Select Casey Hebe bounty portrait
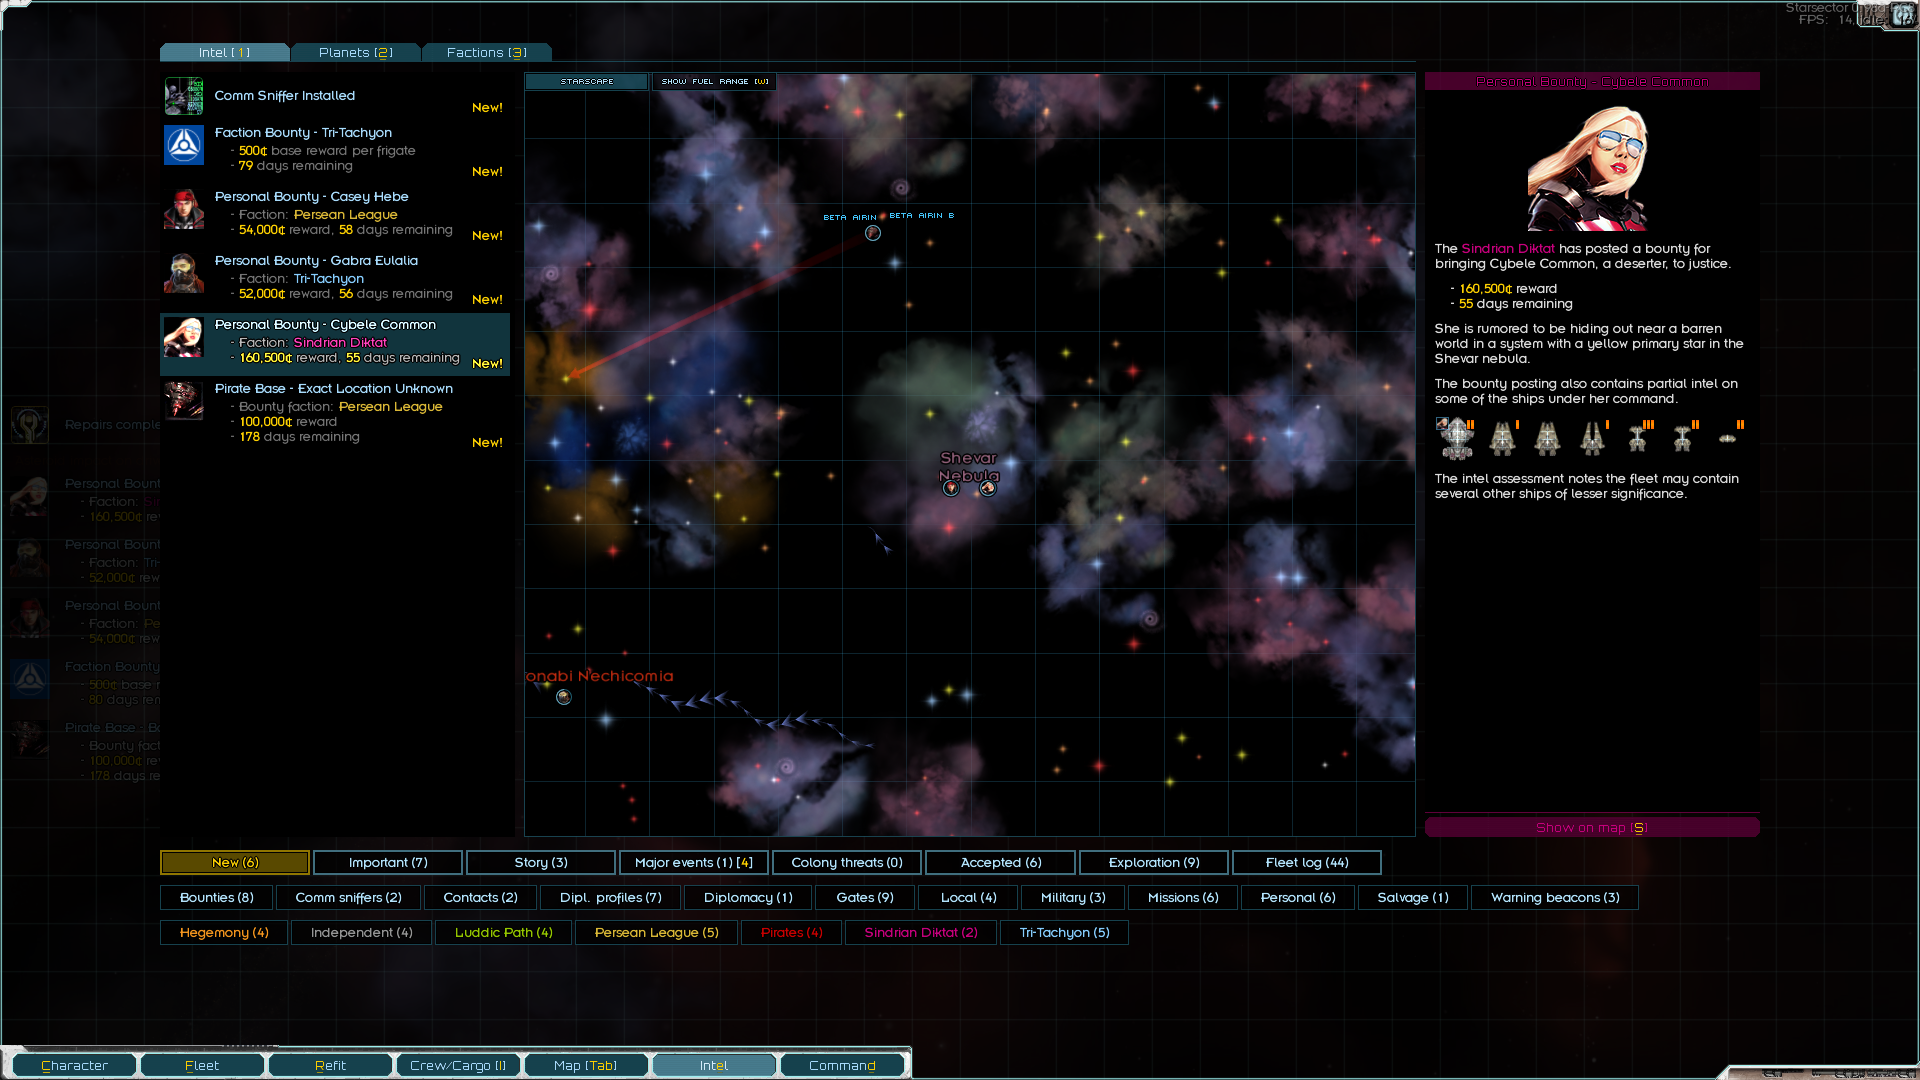This screenshot has height=1080, width=1920. point(184,210)
